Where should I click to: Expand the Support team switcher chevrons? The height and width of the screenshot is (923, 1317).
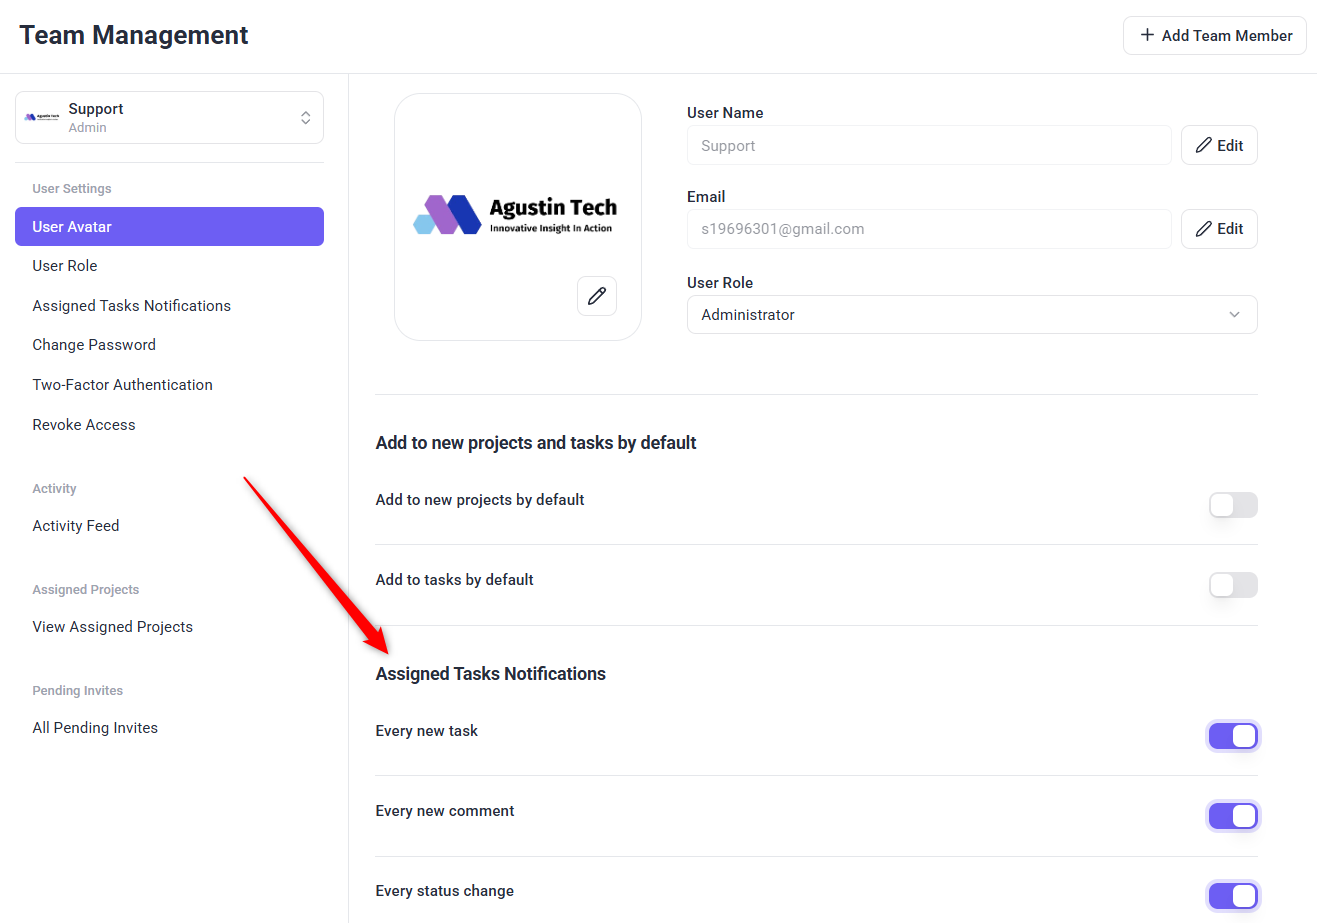pyautogui.click(x=305, y=118)
